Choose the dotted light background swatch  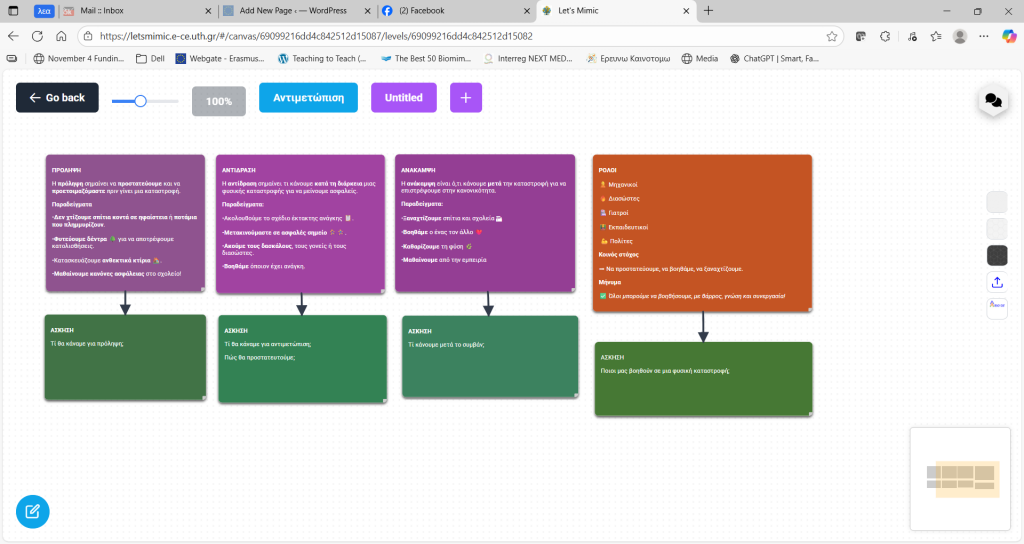997,229
